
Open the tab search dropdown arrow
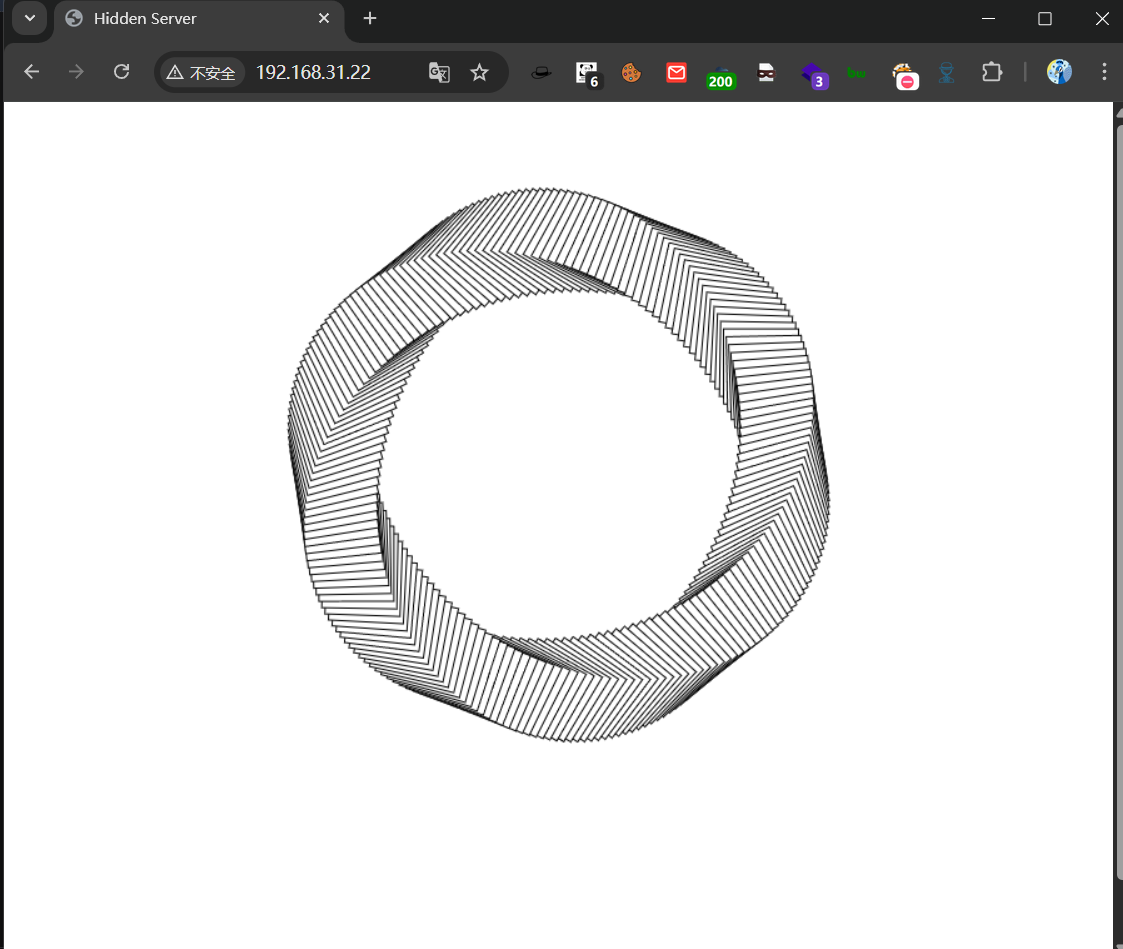pyautogui.click(x=30, y=18)
